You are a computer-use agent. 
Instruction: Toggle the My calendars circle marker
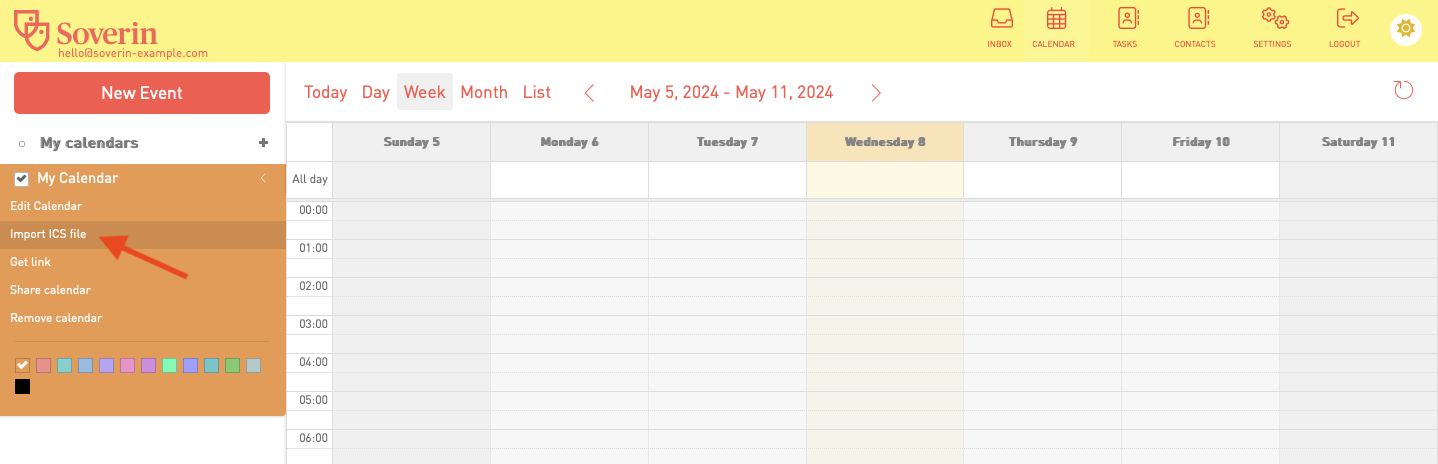(x=22, y=144)
